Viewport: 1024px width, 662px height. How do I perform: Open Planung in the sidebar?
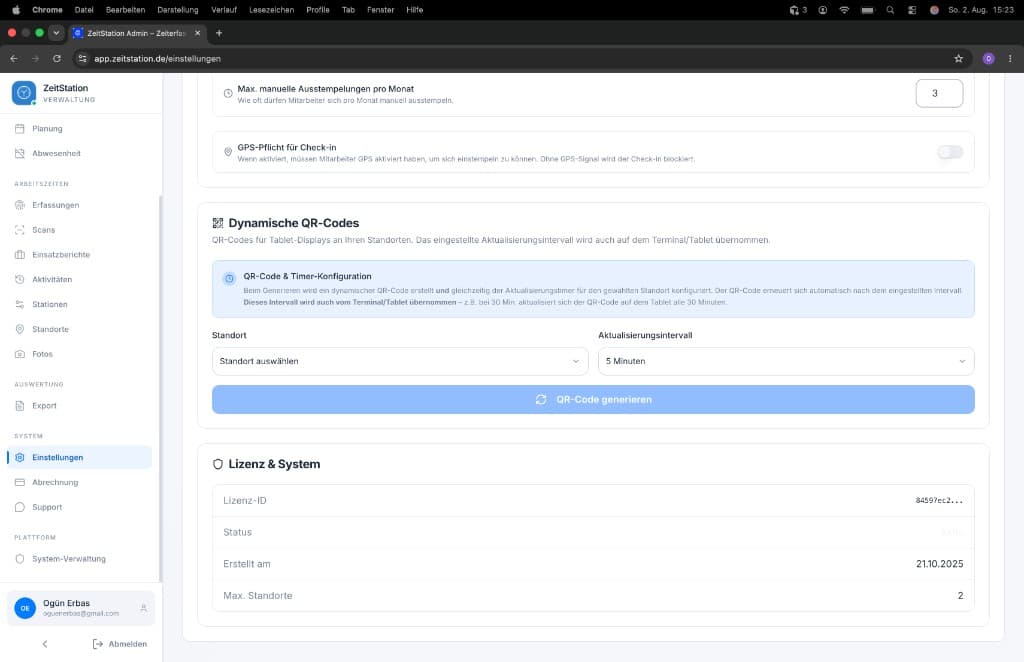pos(47,129)
